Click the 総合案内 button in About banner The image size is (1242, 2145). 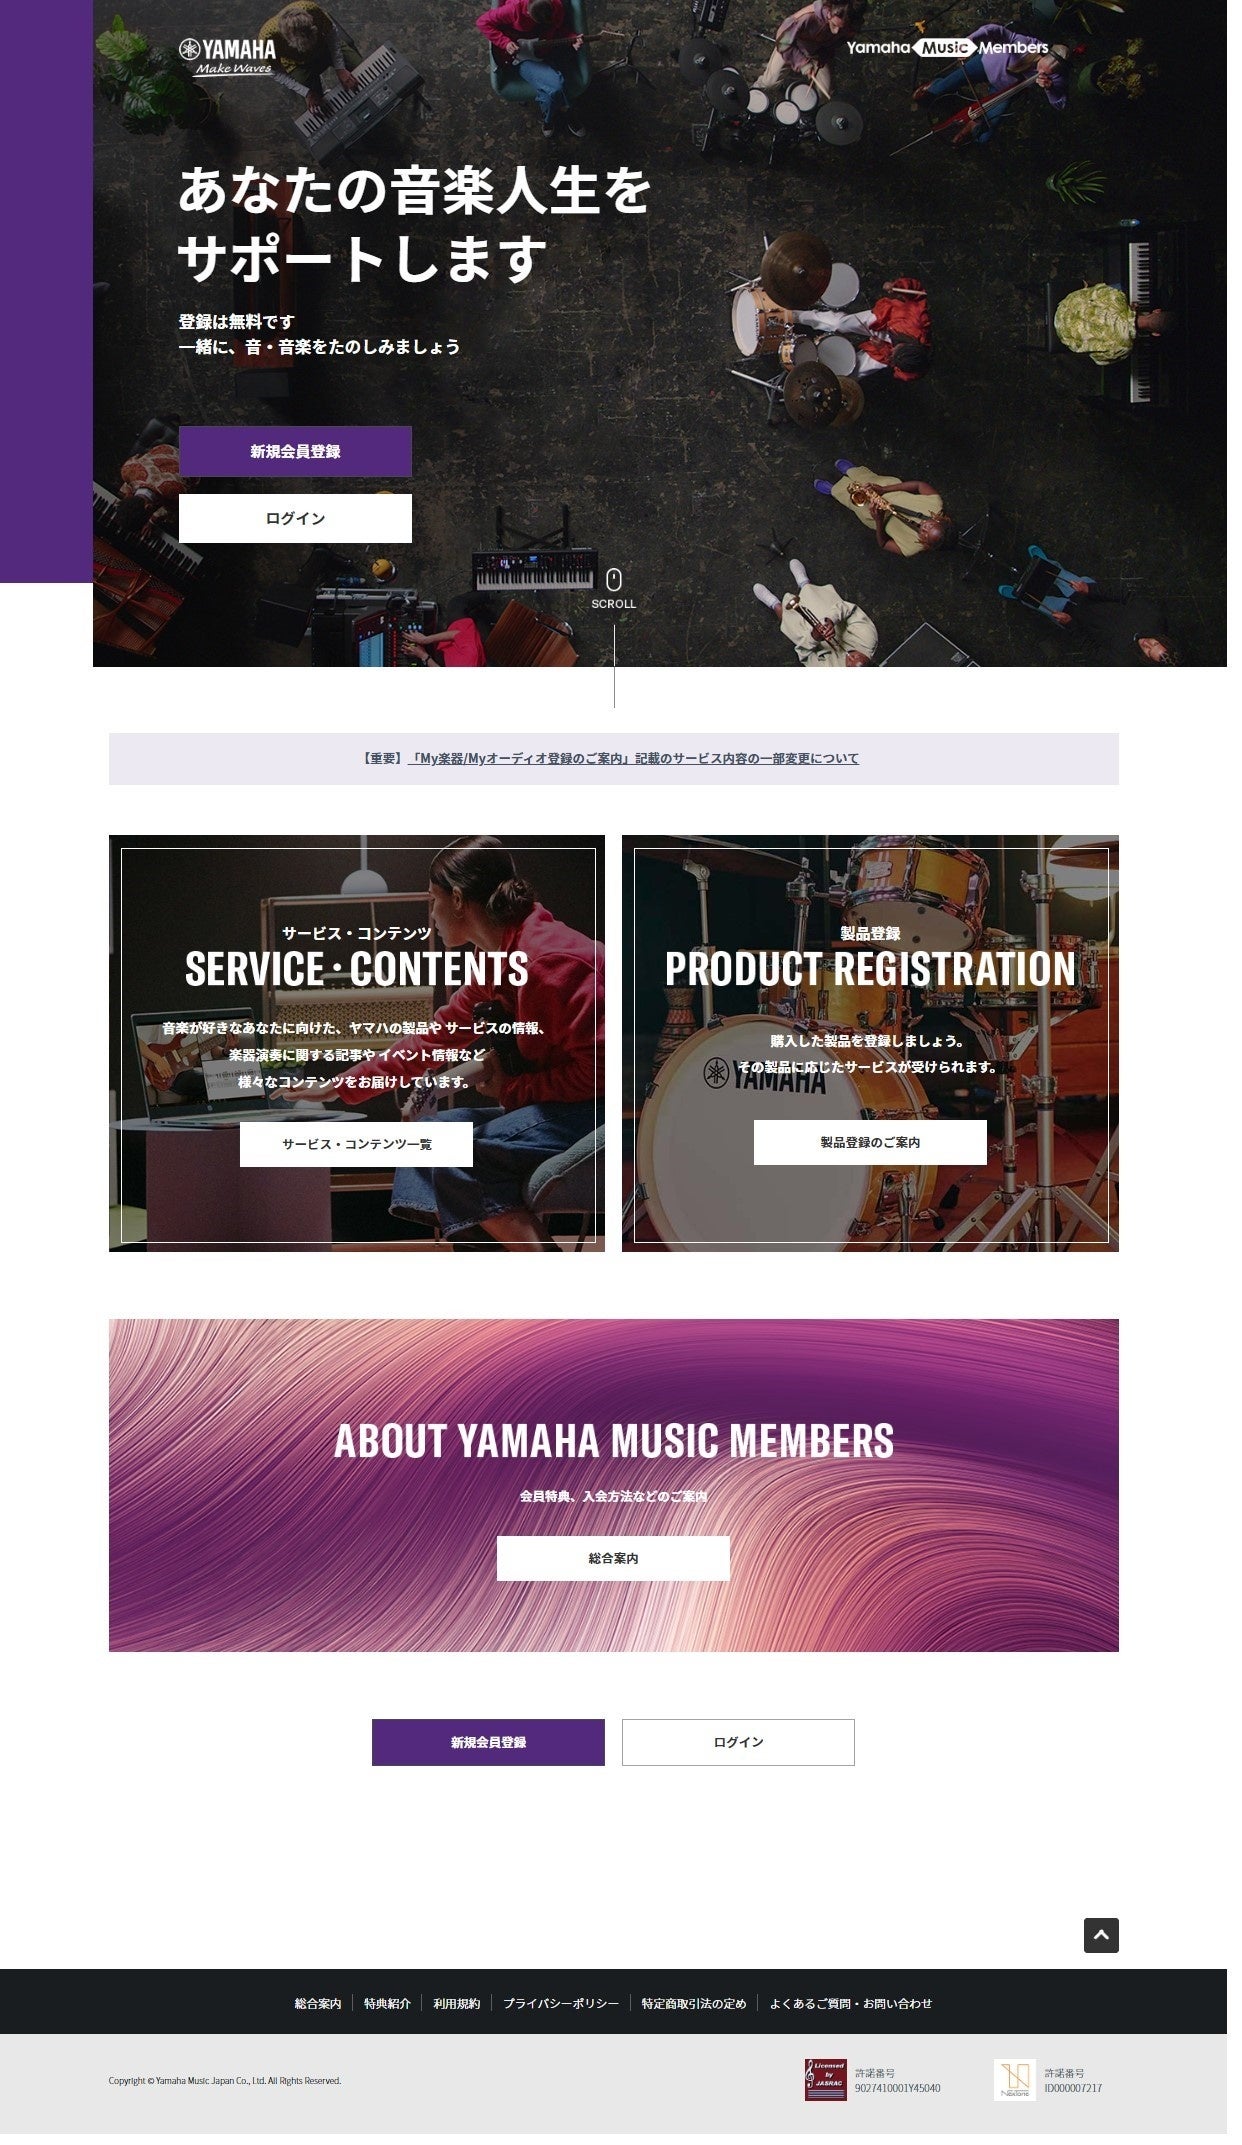pyautogui.click(x=613, y=1558)
